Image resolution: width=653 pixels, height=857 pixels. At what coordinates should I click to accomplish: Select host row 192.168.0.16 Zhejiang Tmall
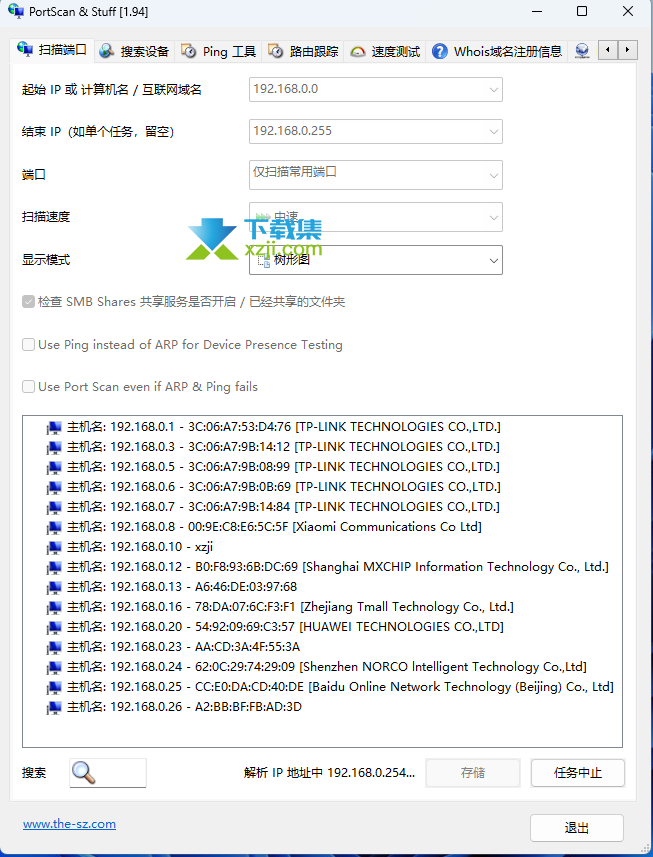(280, 607)
